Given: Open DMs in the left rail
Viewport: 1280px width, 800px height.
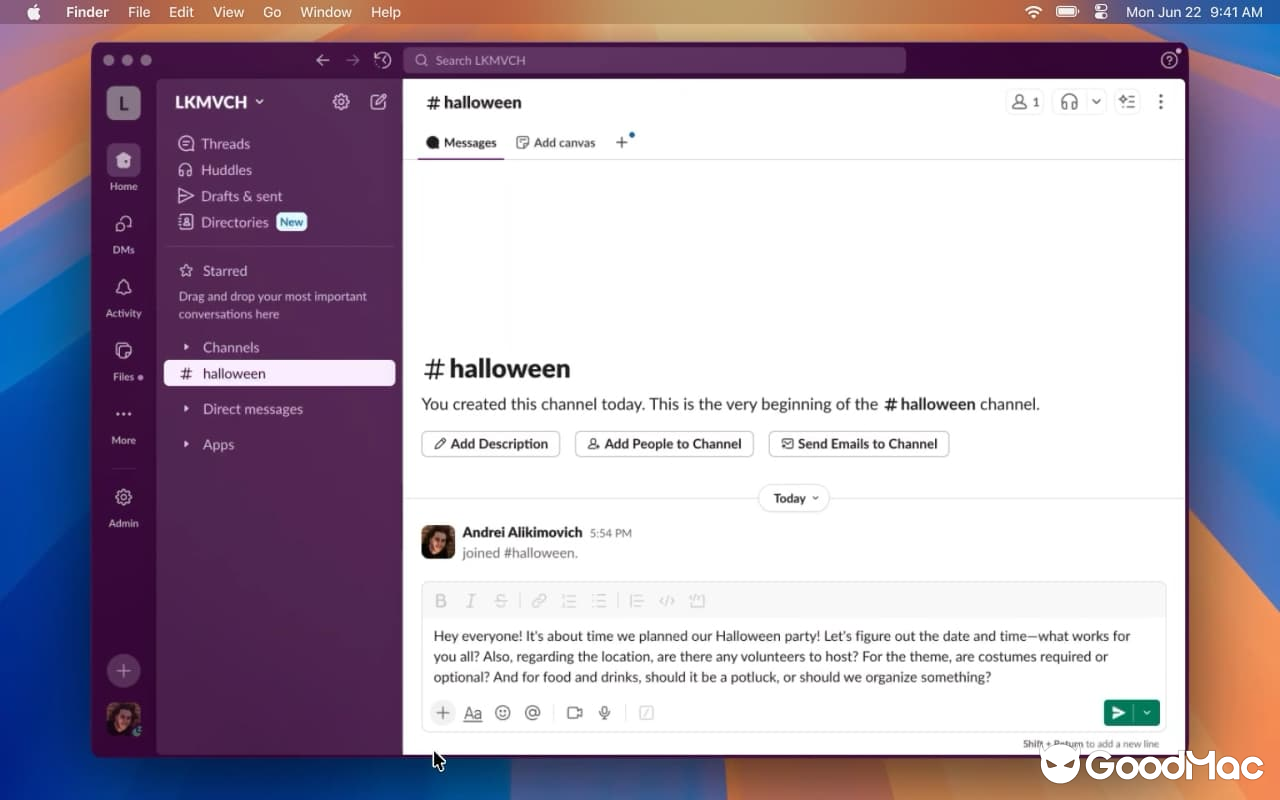Looking at the screenshot, I should click(124, 232).
